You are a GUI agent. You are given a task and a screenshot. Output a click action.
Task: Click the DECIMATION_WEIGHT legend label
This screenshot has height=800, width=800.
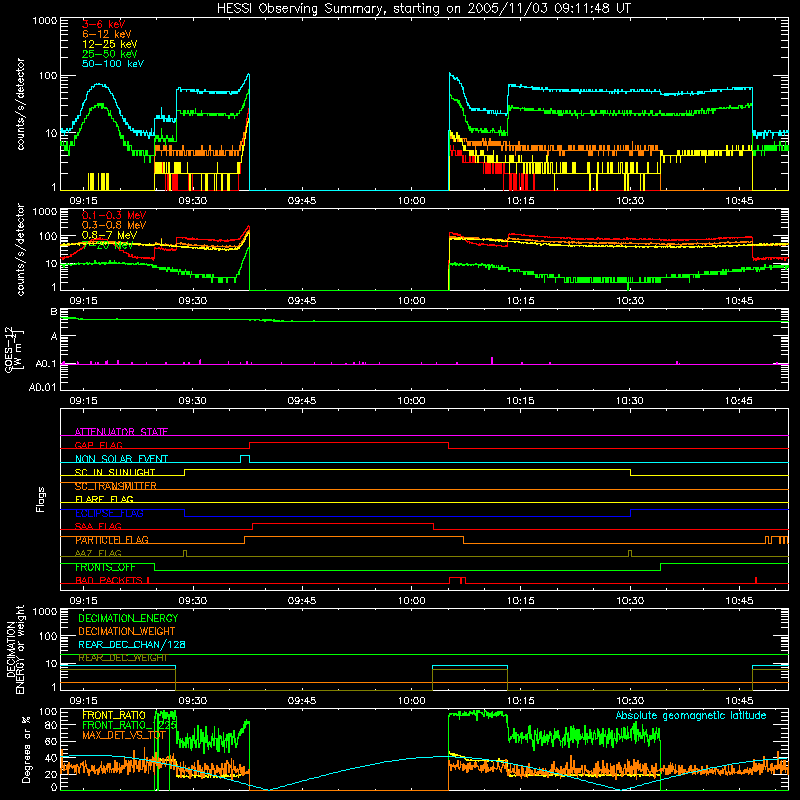[x=127, y=631]
